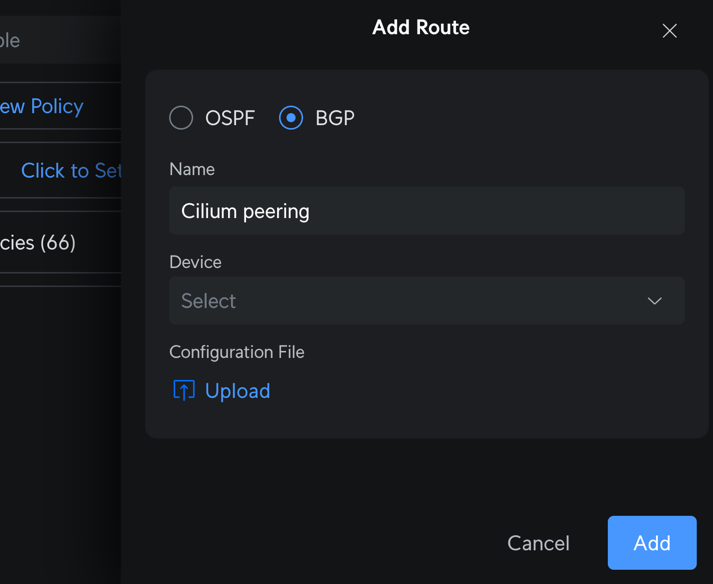Select the BGP radio button
Image resolution: width=713 pixels, height=584 pixels.
point(291,118)
